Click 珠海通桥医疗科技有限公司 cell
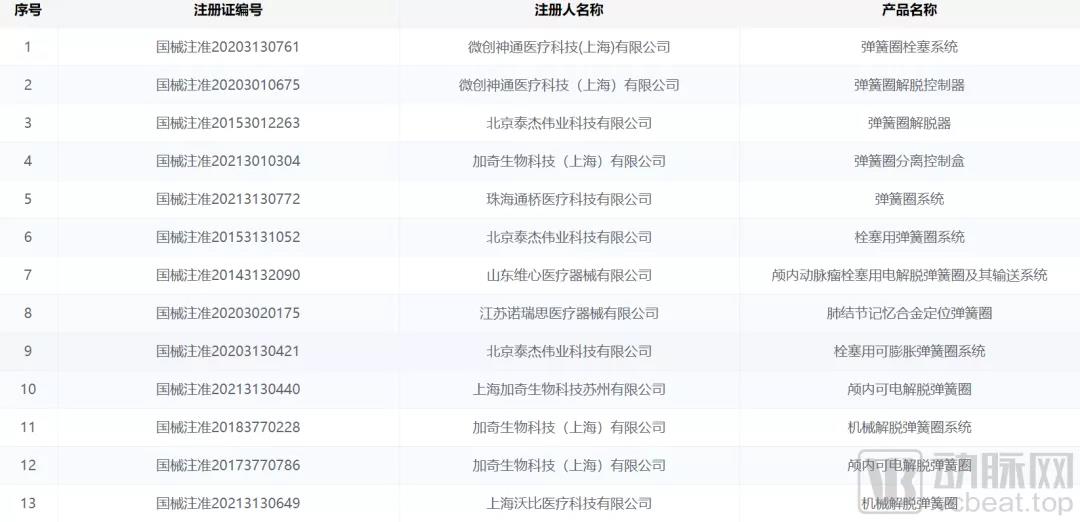 [x=569, y=199]
